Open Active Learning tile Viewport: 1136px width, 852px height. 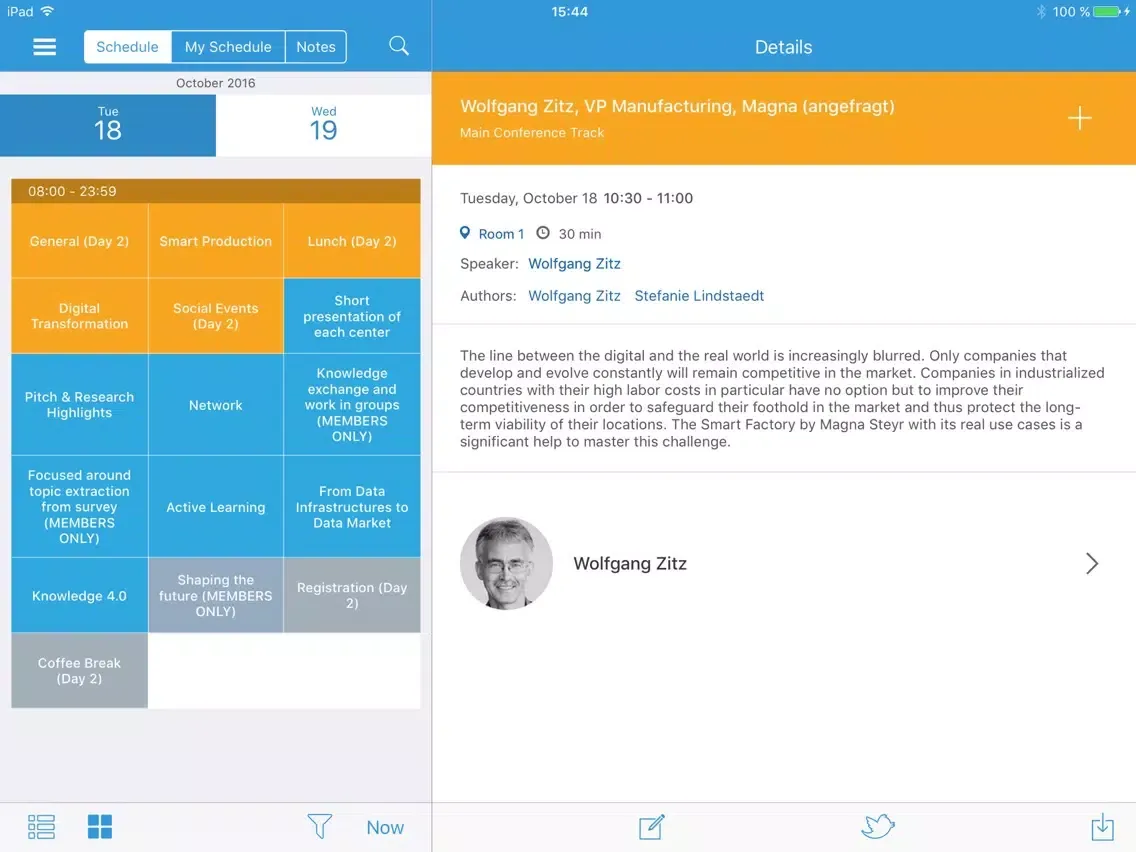(216, 506)
